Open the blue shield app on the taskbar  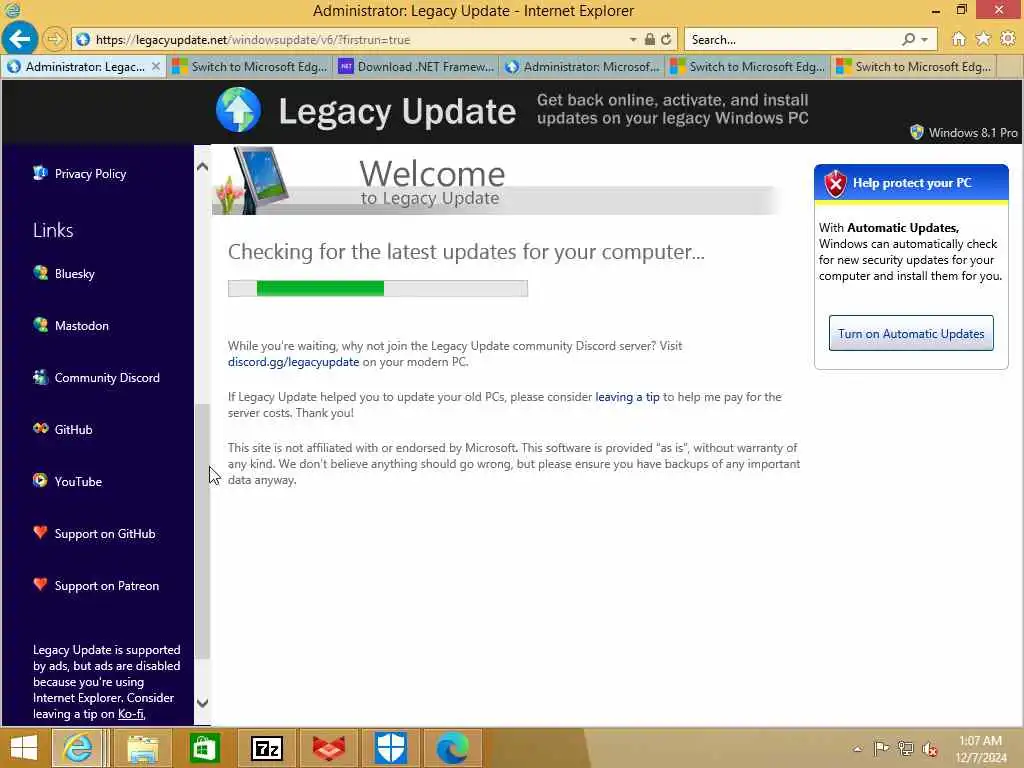(391, 748)
